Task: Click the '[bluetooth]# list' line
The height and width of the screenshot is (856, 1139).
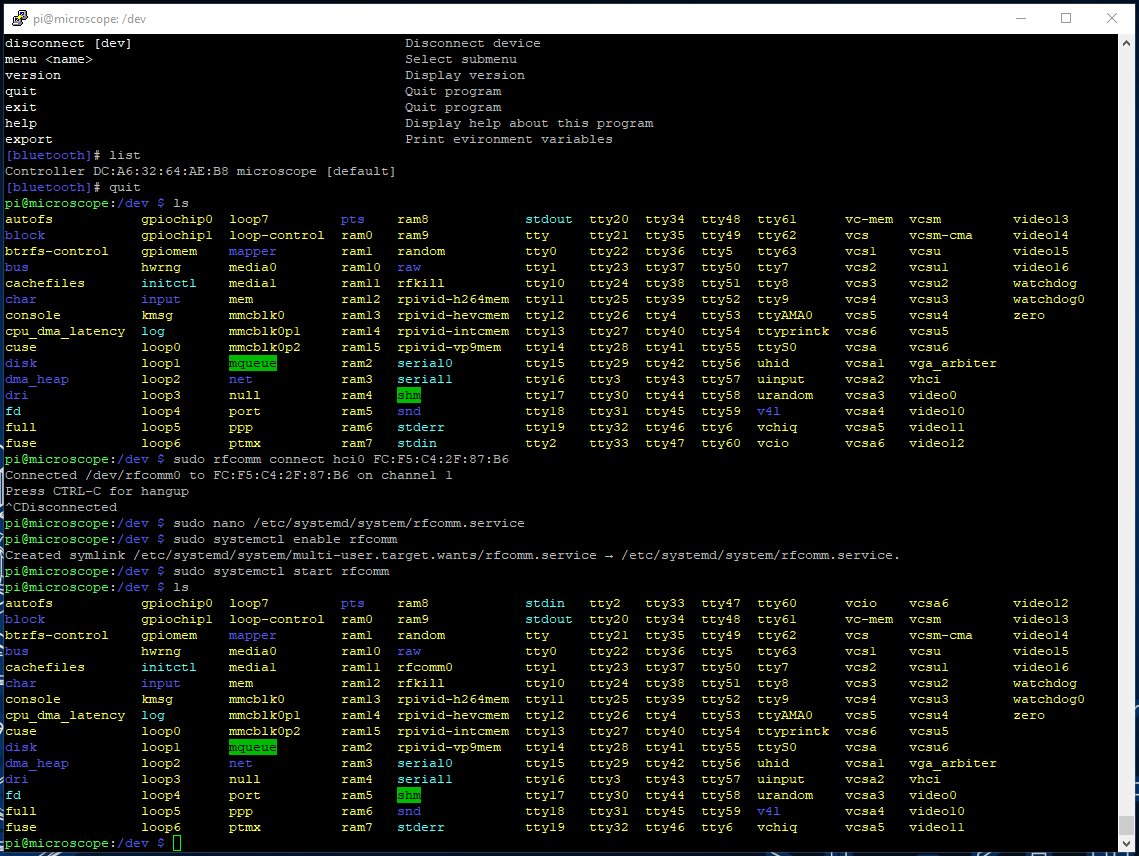Action: [x=73, y=156]
